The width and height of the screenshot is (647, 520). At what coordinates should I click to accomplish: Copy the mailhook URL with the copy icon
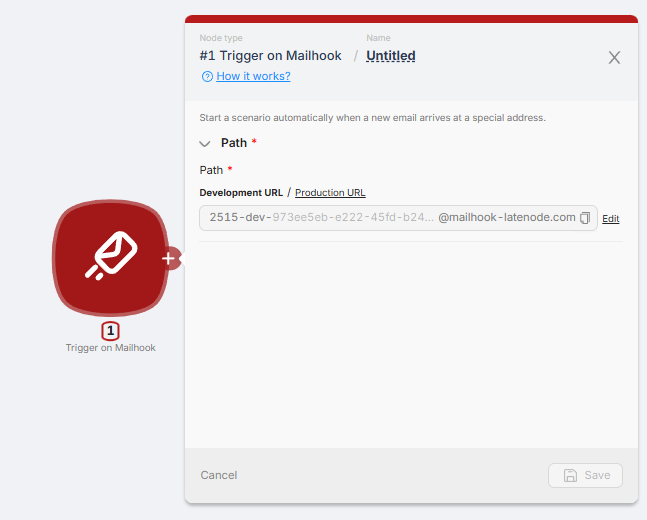point(585,218)
